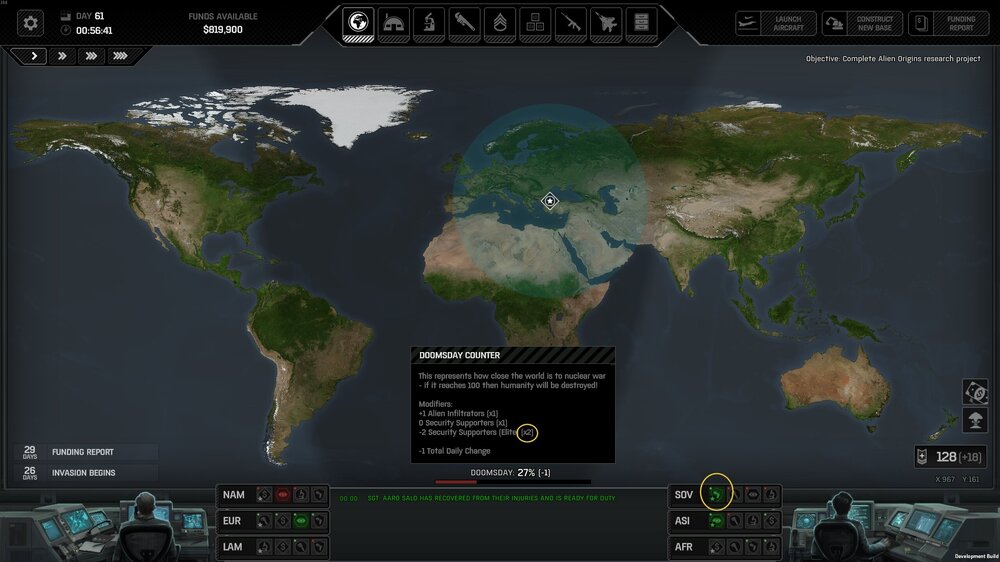Set time speed to triple arrow
The height and width of the screenshot is (562, 1000).
click(x=91, y=56)
